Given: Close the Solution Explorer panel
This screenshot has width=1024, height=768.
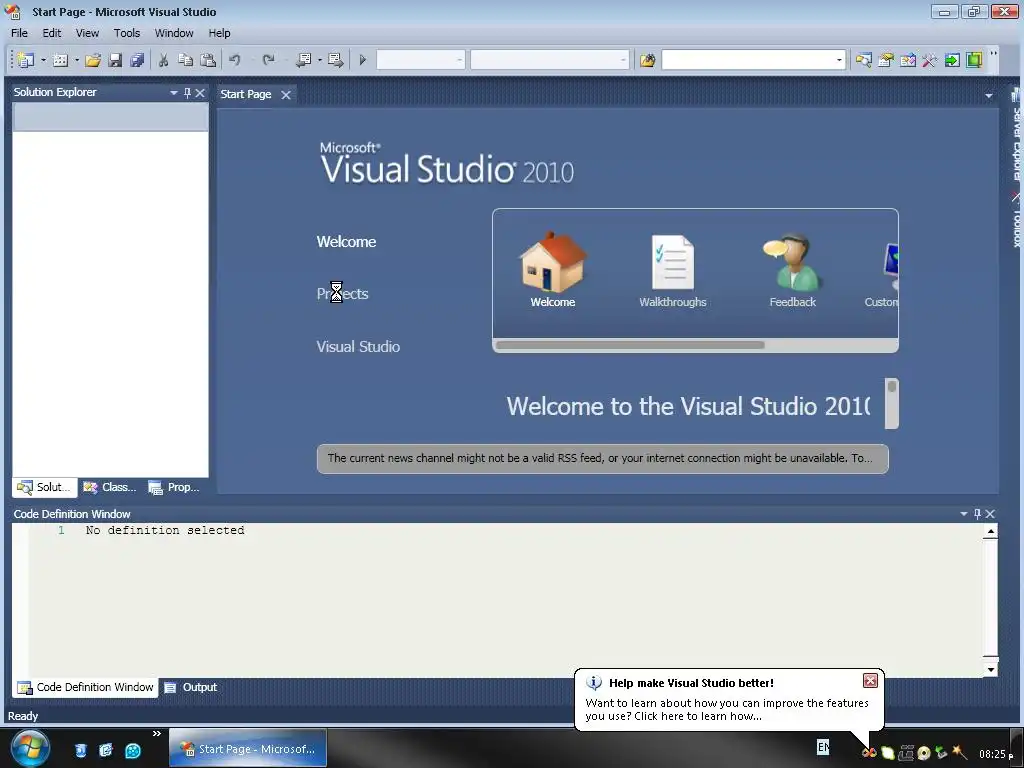Looking at the screenshot, I should pos(200,93).
